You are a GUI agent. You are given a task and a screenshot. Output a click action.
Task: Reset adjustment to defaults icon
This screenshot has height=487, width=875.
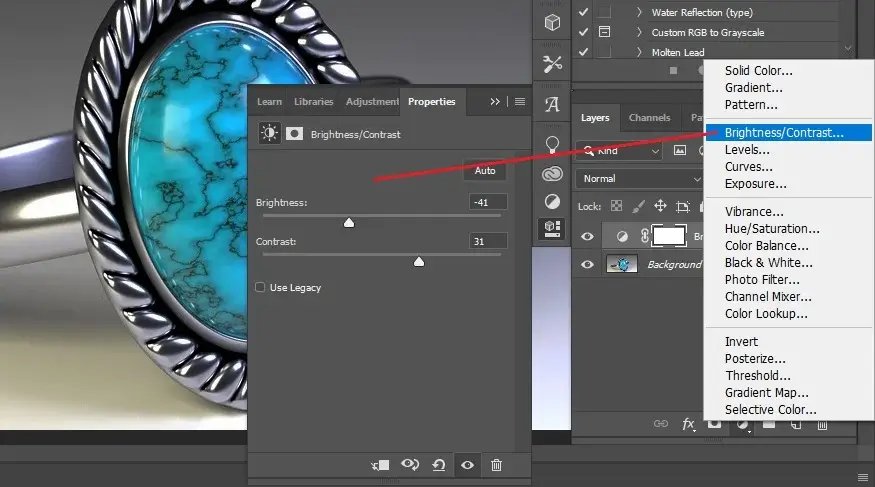click(439, 465)
